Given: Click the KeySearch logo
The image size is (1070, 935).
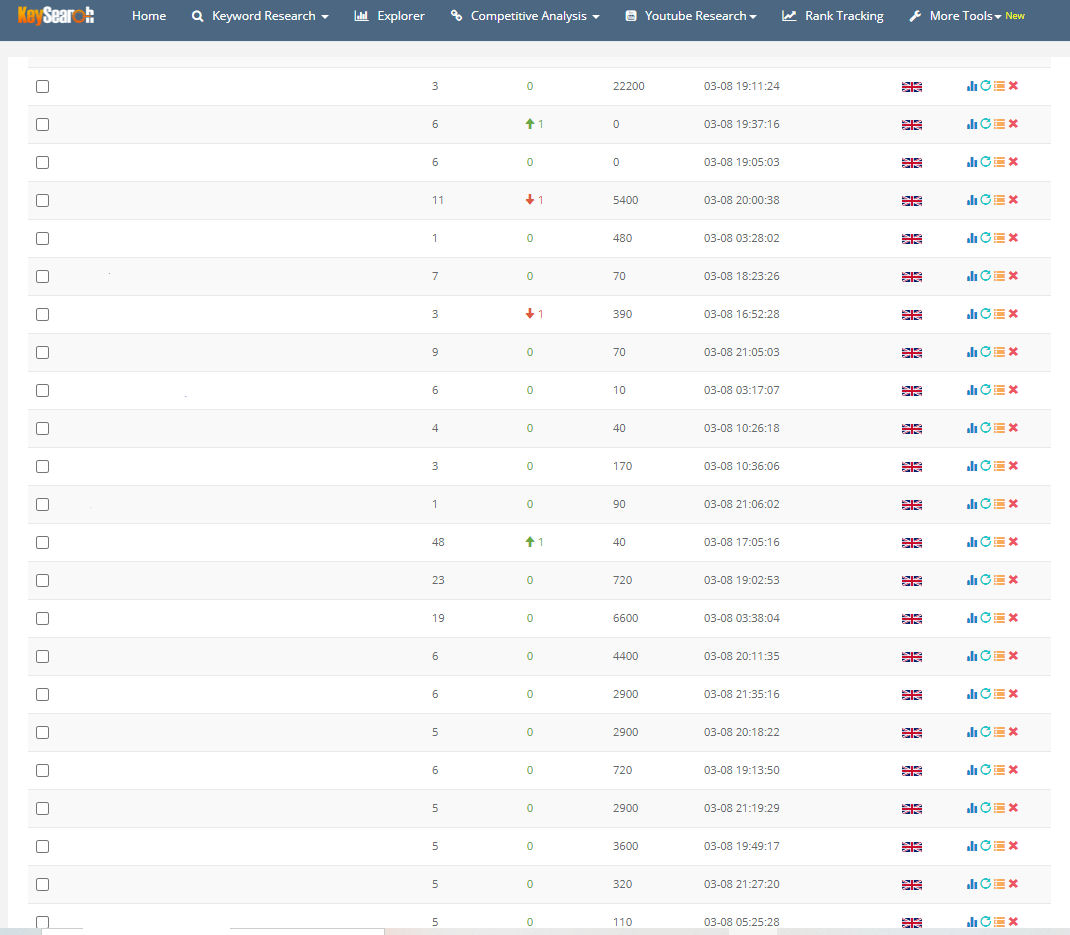Looking at the screenshot, I should (56, 15).
